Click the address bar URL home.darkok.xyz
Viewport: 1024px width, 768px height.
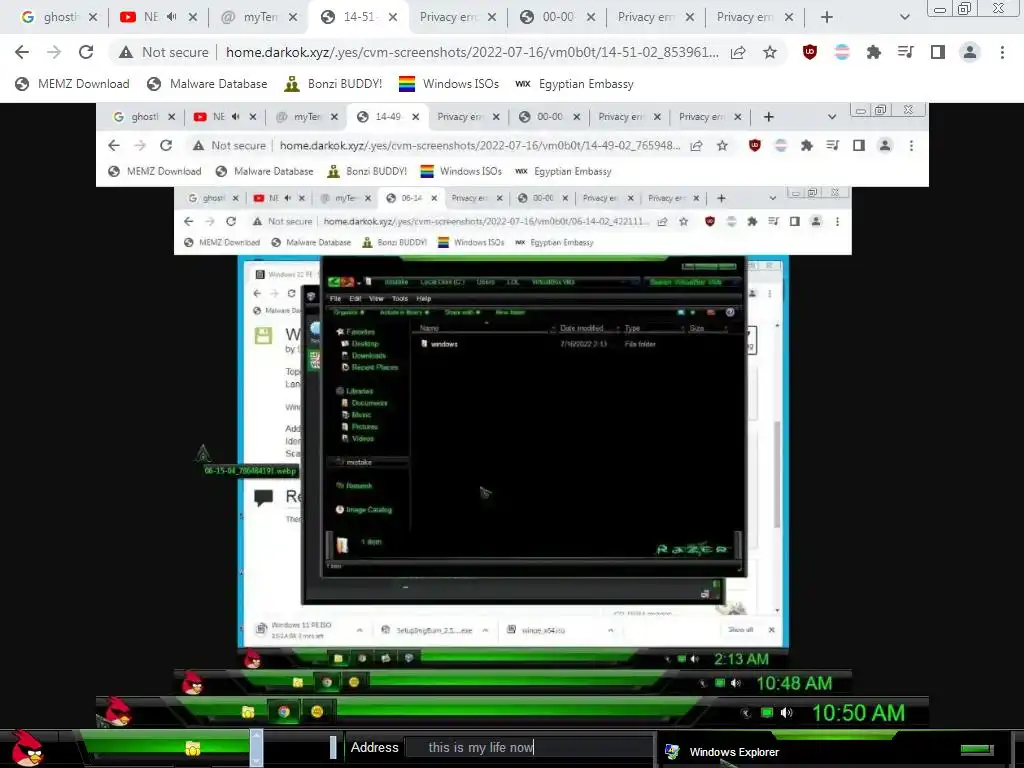click(x=472, y=52)
